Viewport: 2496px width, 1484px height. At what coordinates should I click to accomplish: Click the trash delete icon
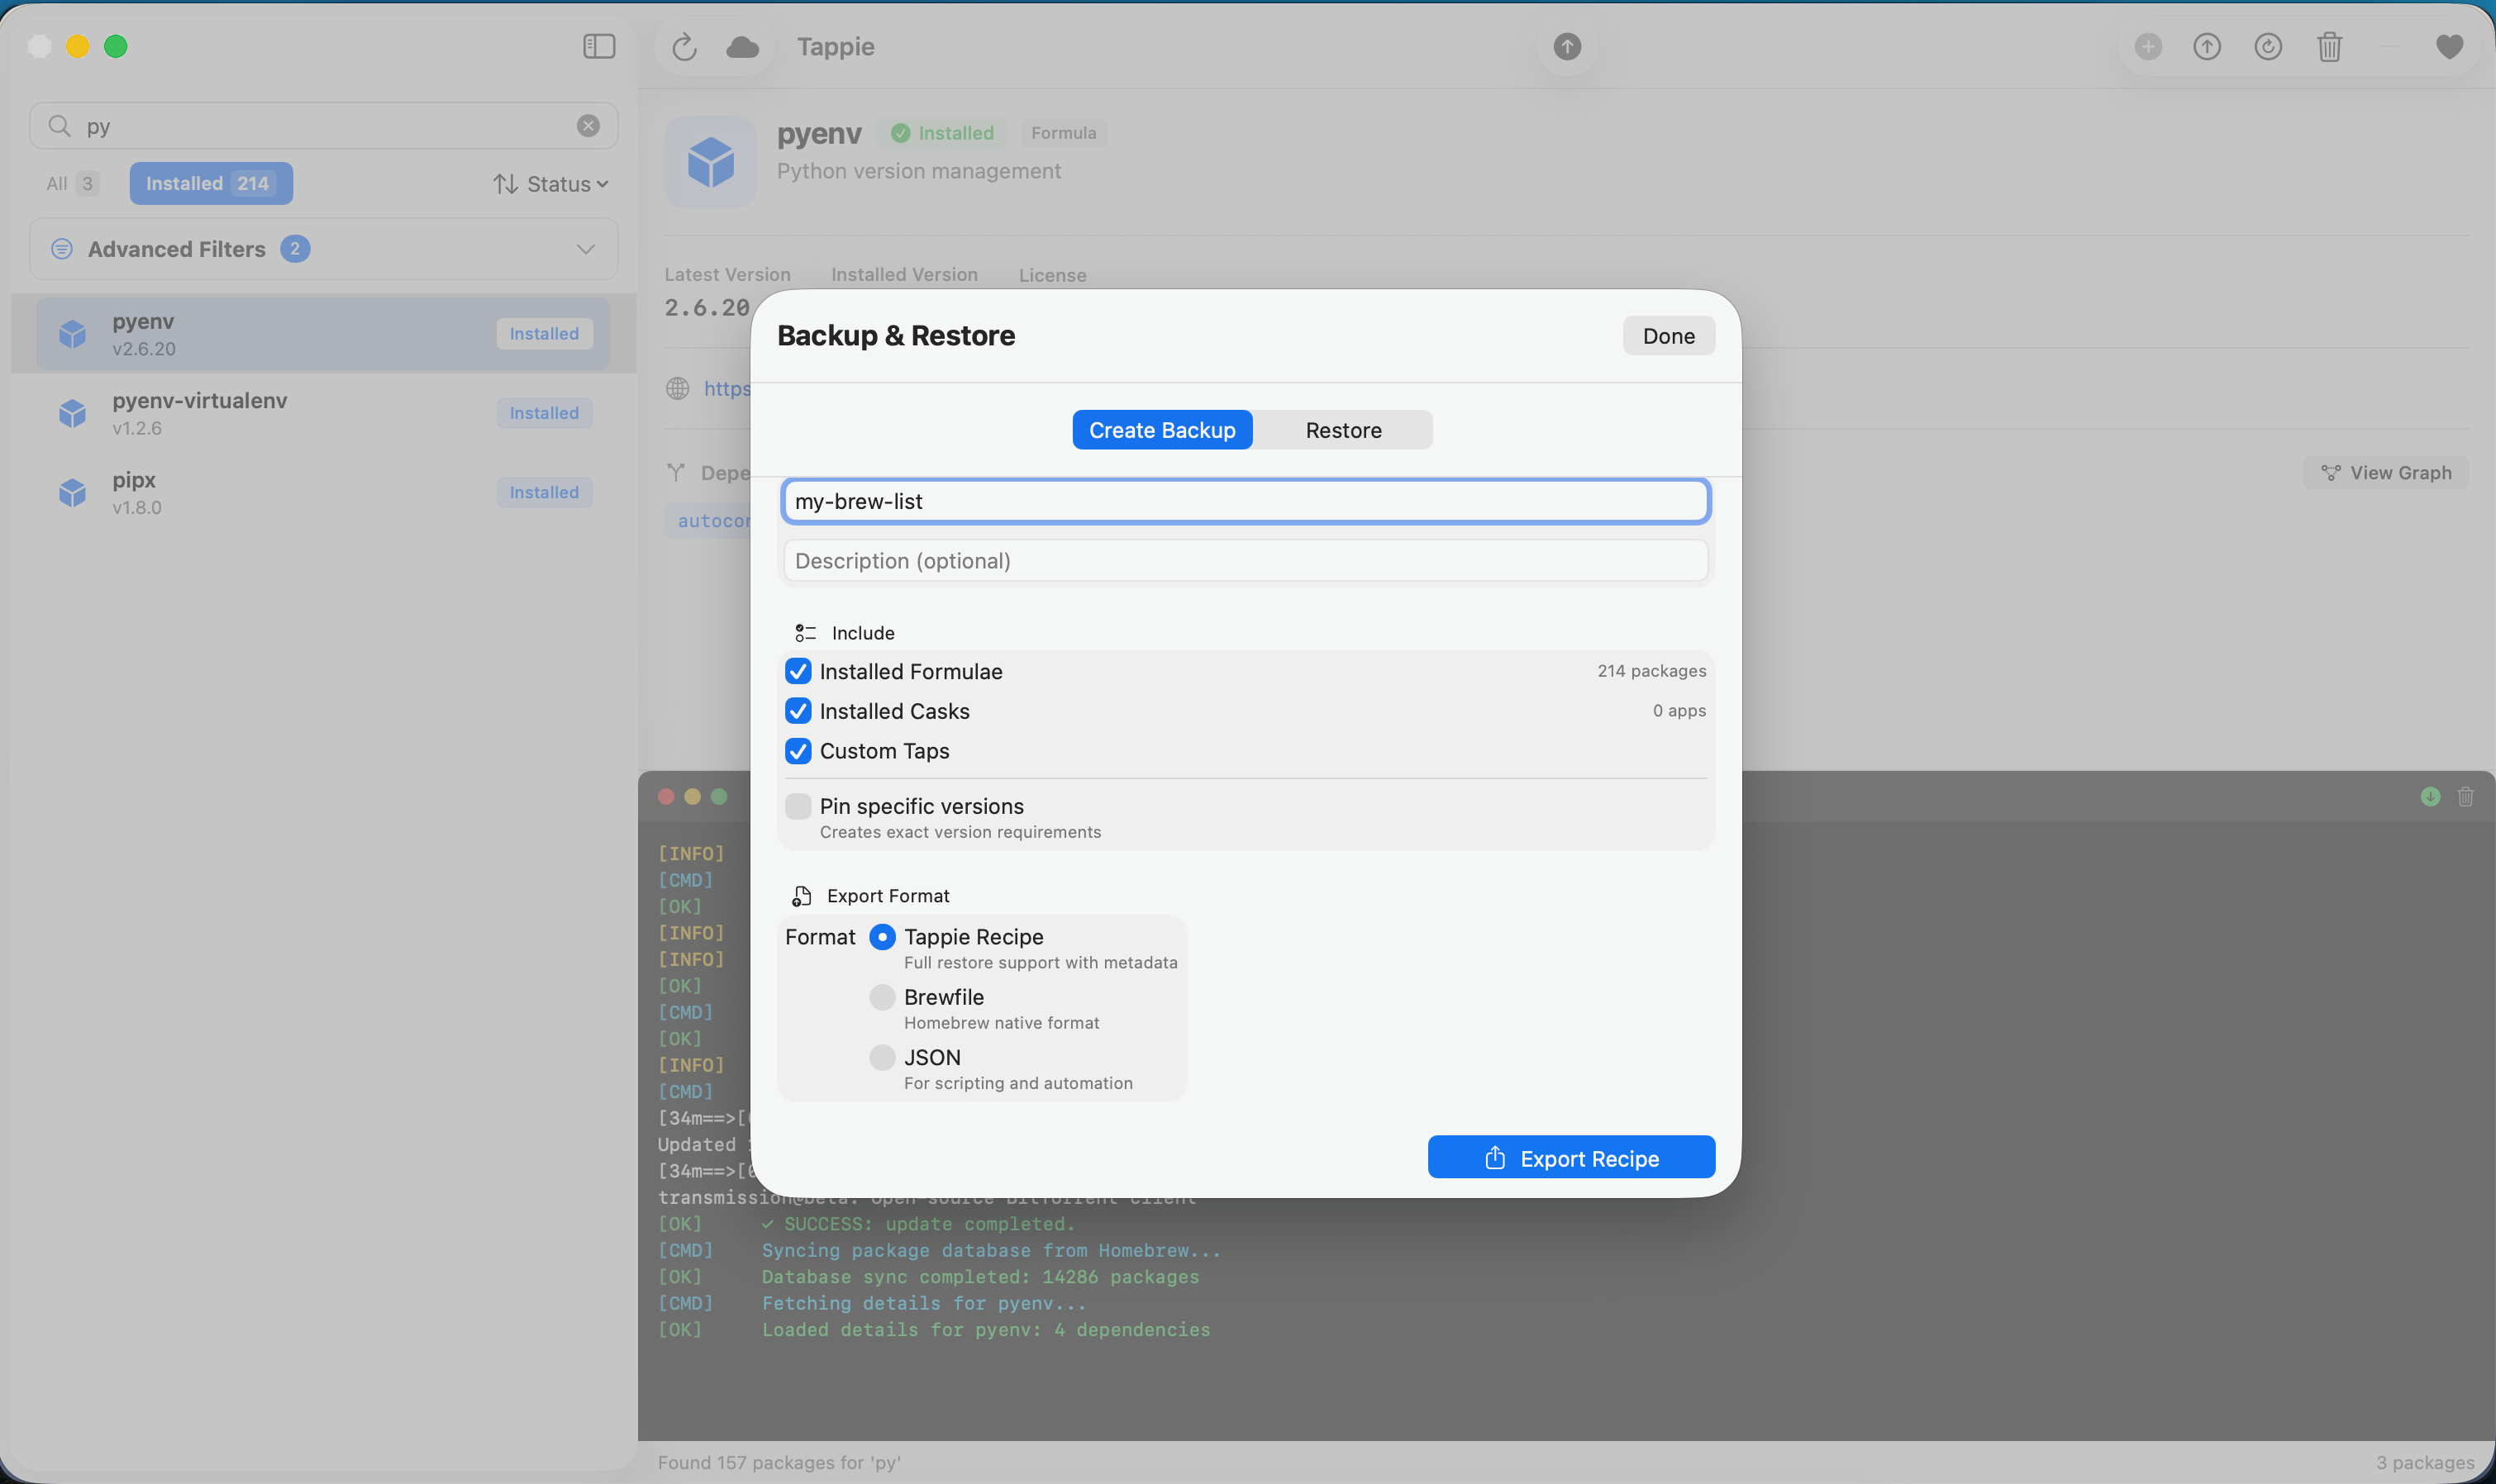[2330, 46]
